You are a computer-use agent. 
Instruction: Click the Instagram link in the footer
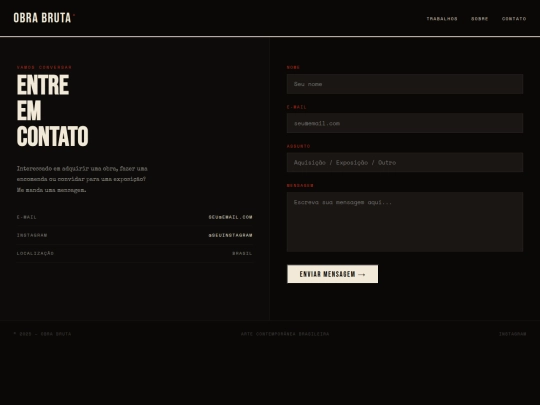click(x=512, y=334)
